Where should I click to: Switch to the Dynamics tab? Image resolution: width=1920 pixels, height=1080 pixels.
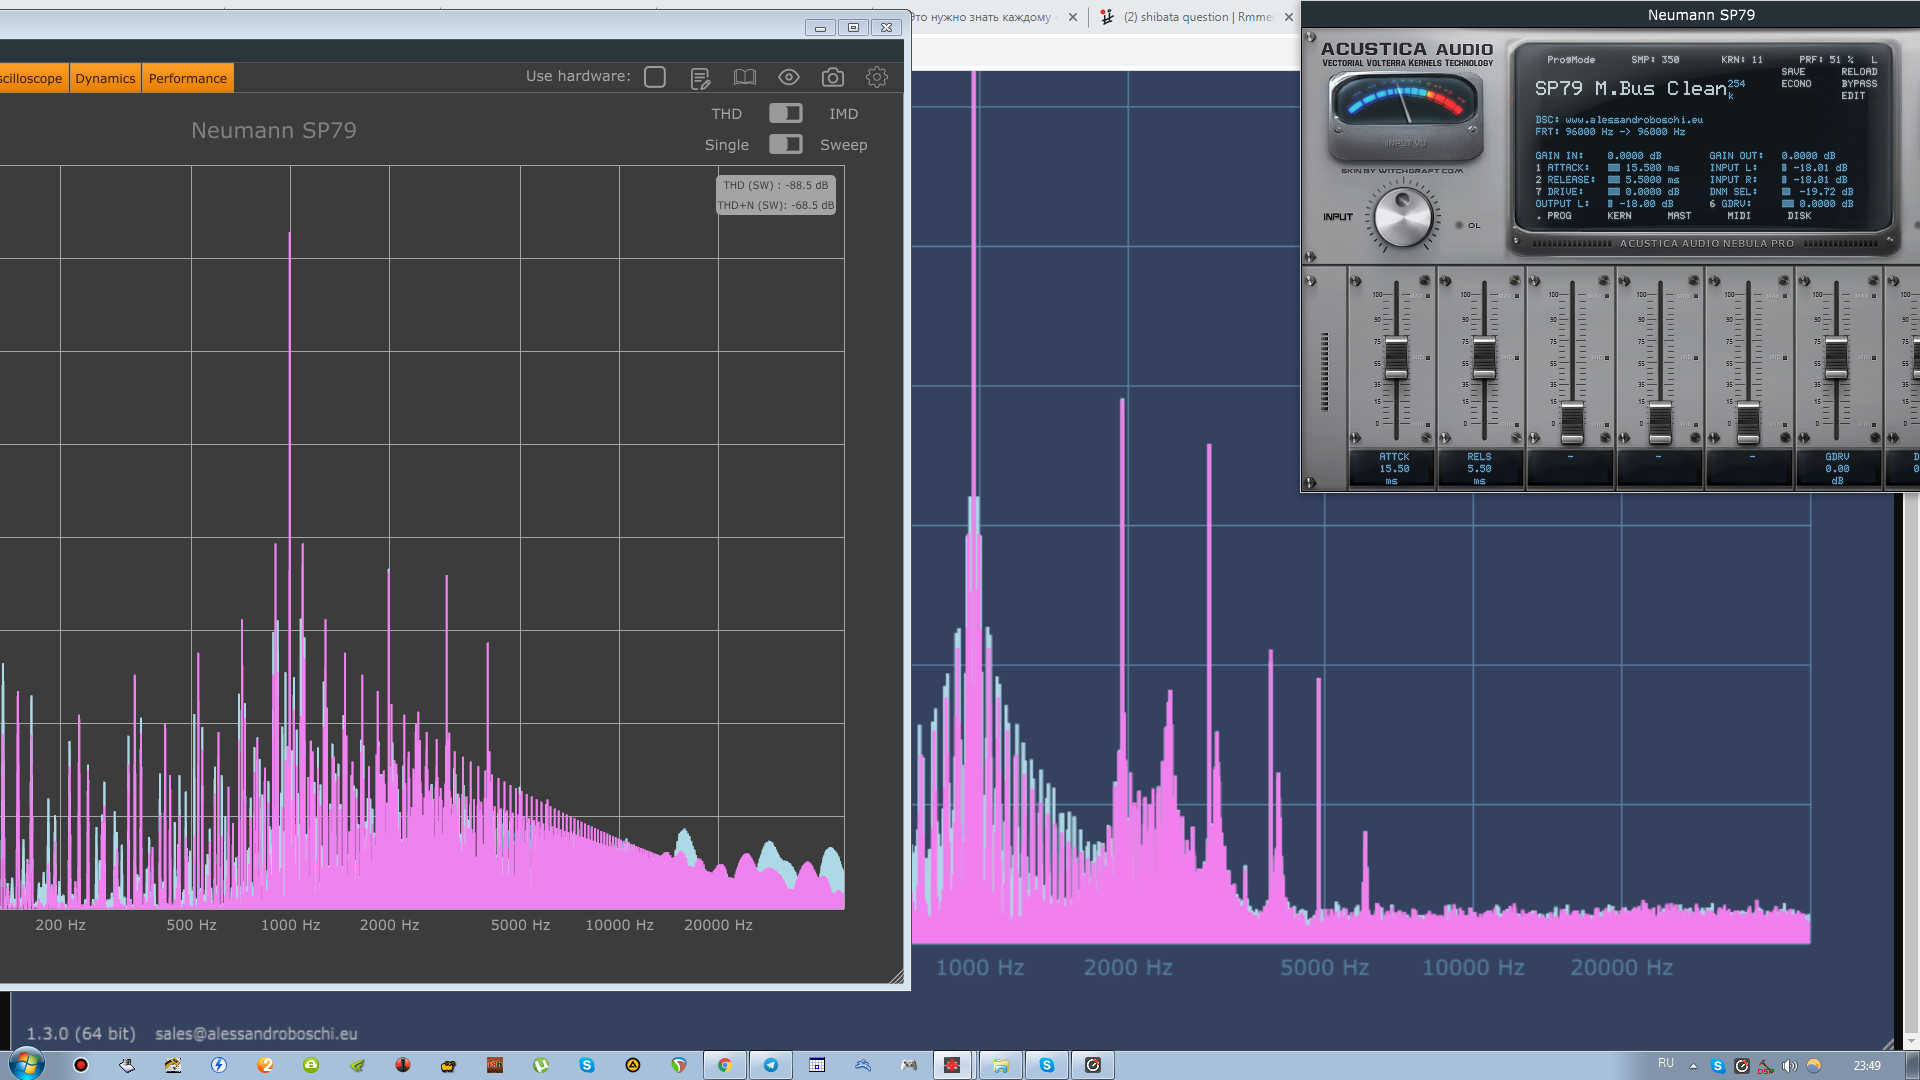click(105, 78)
